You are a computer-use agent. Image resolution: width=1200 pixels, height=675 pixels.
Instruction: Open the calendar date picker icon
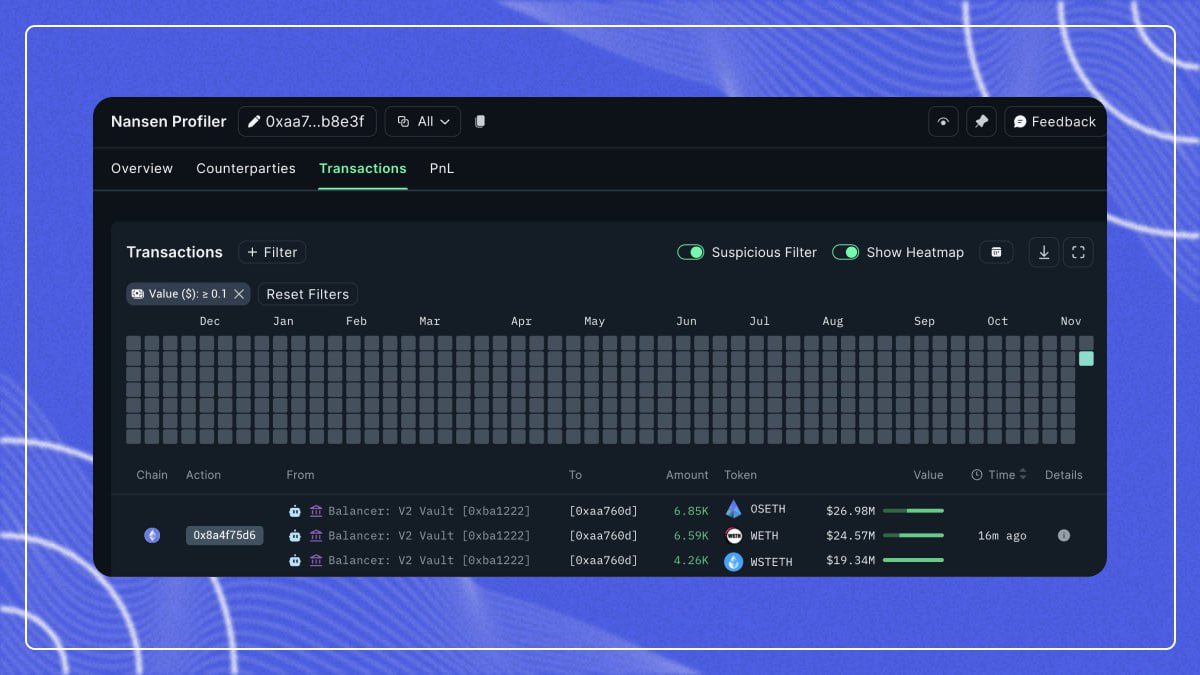click(x=996, y=252)
